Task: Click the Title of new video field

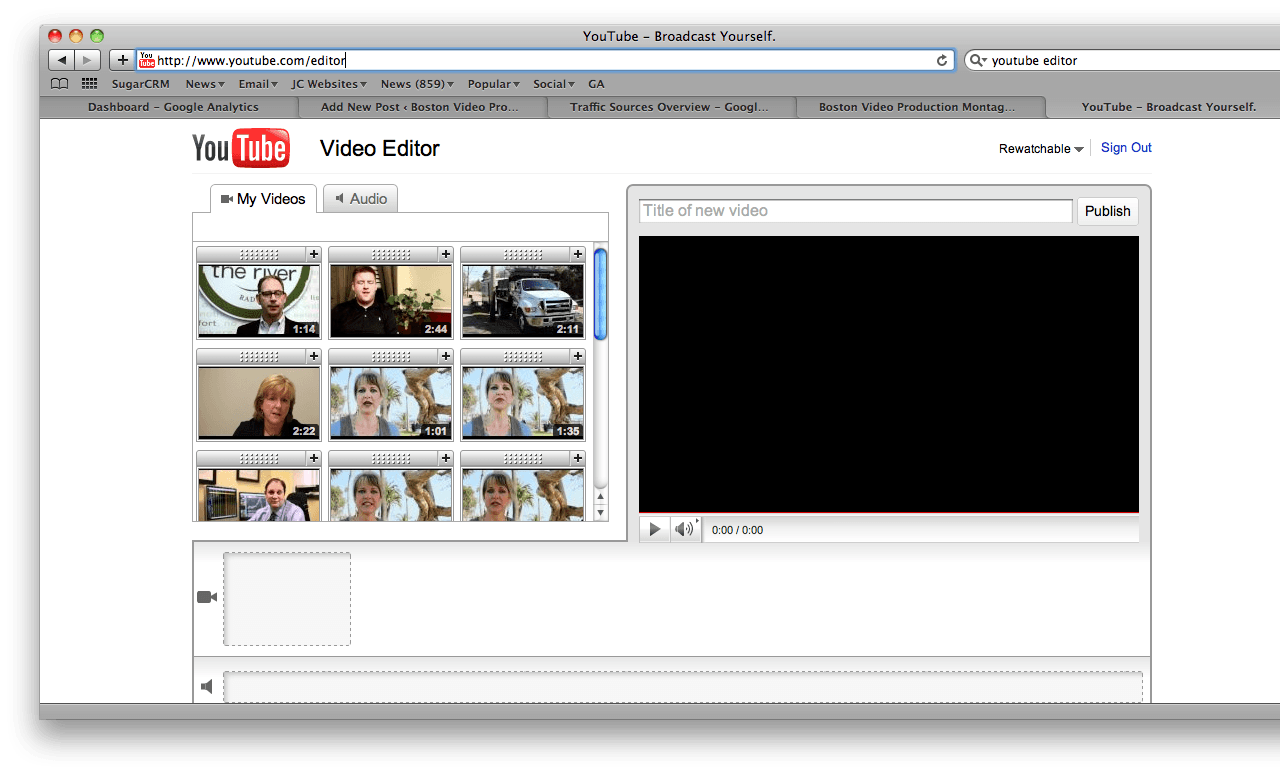Action: click(x=855, y=211)
